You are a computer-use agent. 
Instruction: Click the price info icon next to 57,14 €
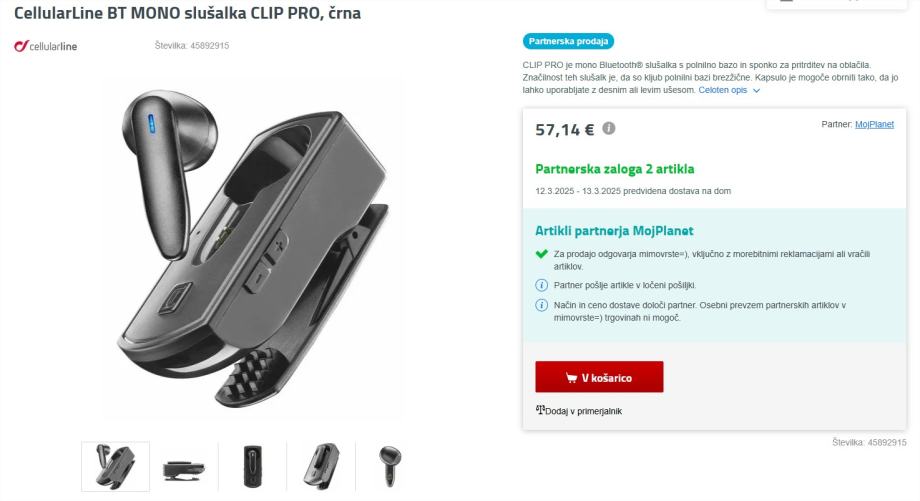pyautogui.click(x=609, y=128)
